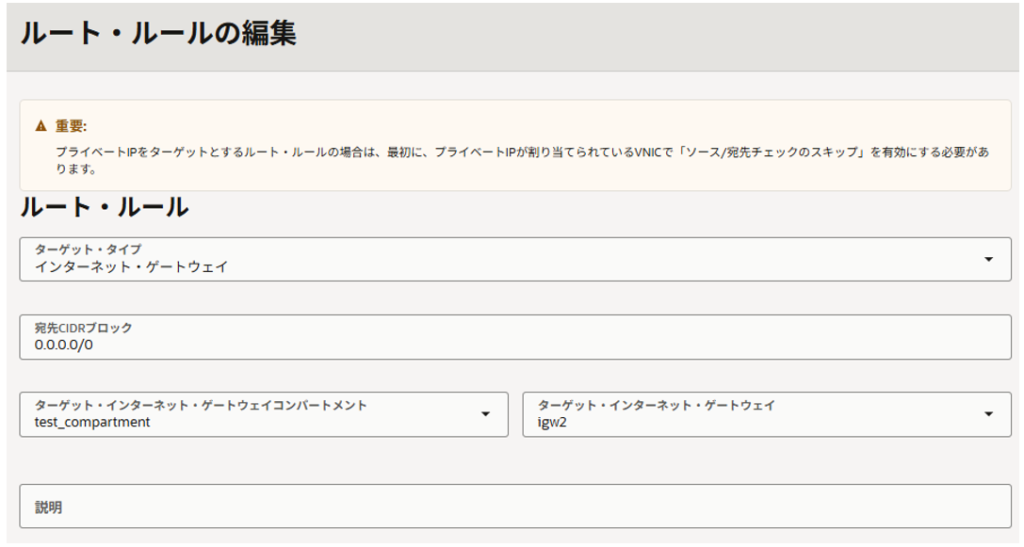The width and height of the screenshot is (1024, 547).
Task: Expand the ターゲット・タイプ dropdown arrow
Action: point(988,259)
